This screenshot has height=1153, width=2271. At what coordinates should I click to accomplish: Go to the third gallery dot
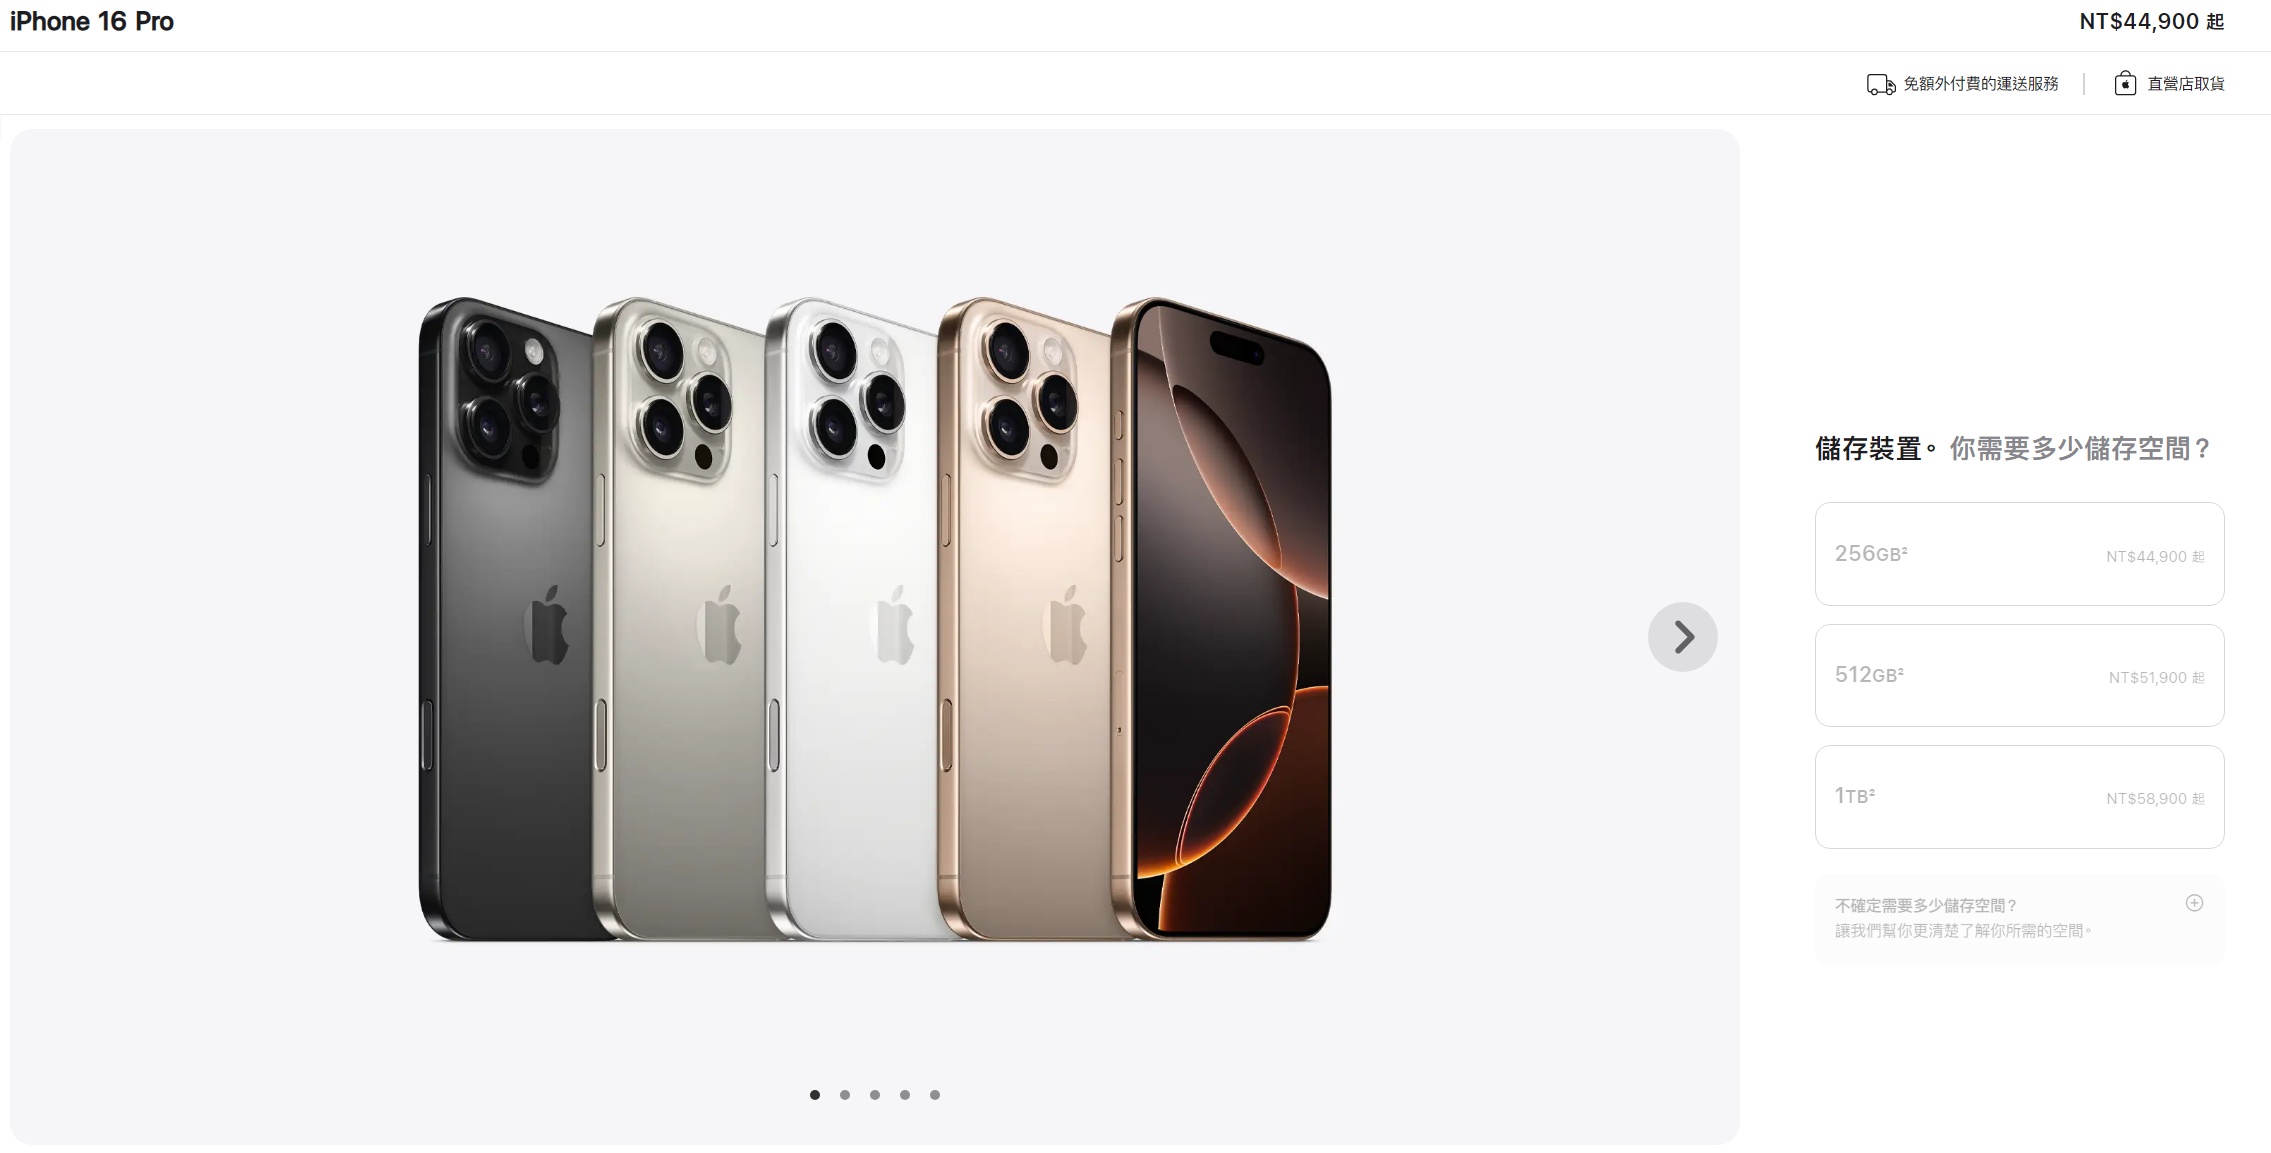point(875,1095)
